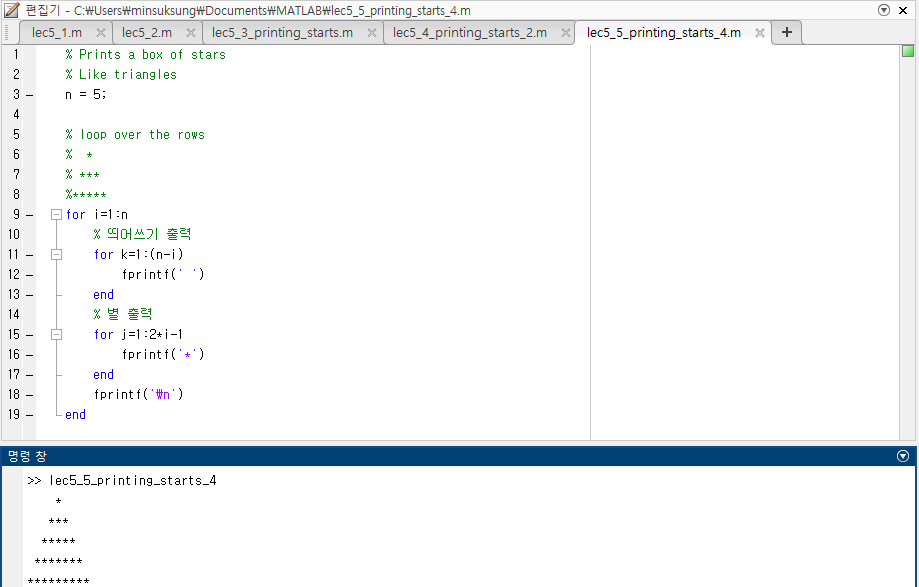Set breakpoint dash on line 12
The image size is (919, 587).
tap(29, 275)
